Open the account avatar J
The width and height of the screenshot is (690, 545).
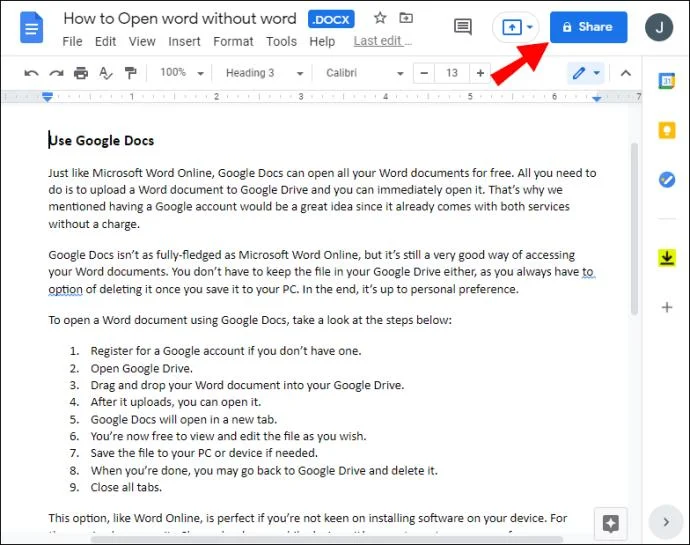[x=659, y=27]
